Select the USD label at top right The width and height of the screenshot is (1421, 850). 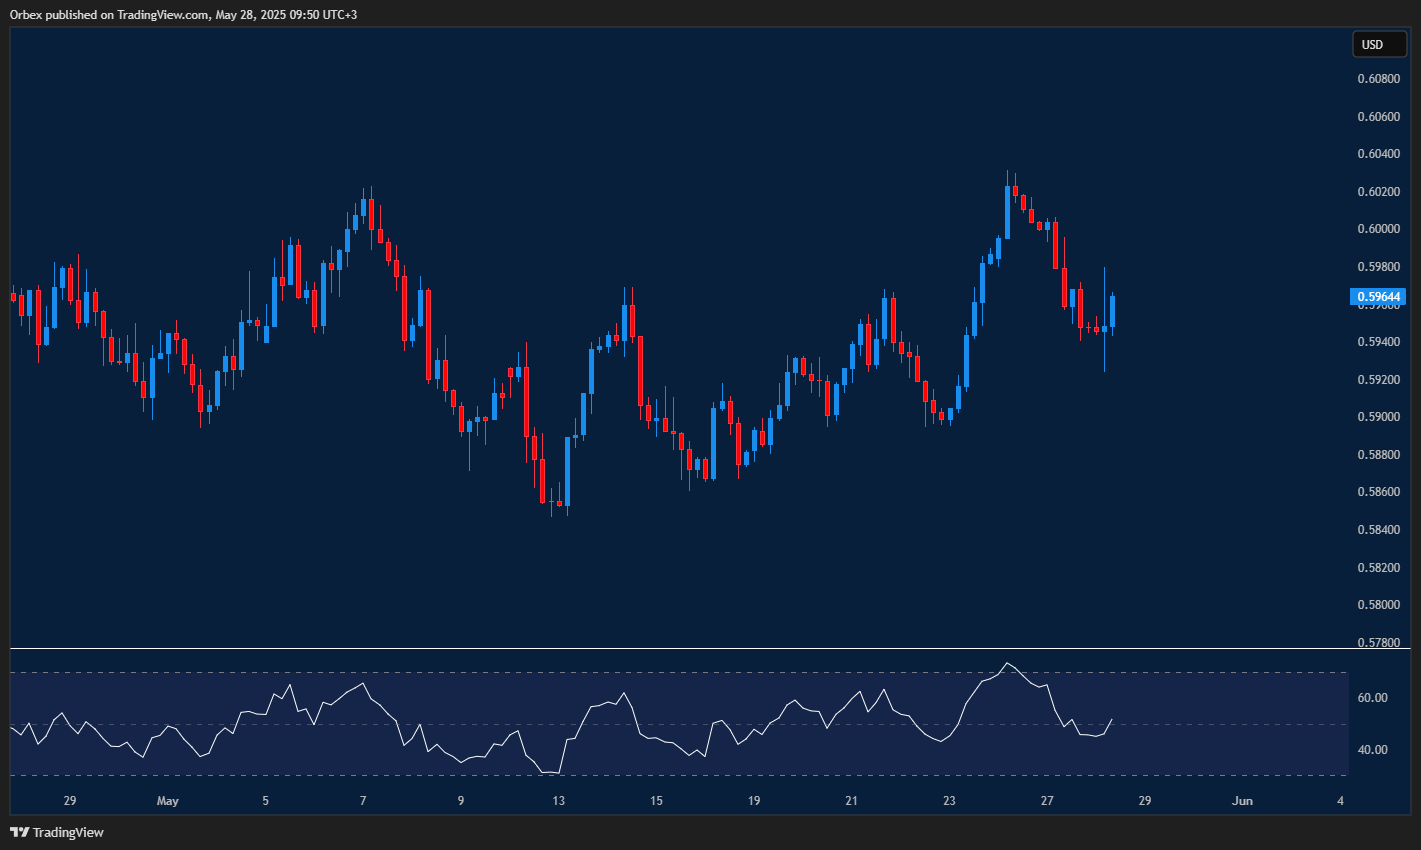click(1379, 44)
